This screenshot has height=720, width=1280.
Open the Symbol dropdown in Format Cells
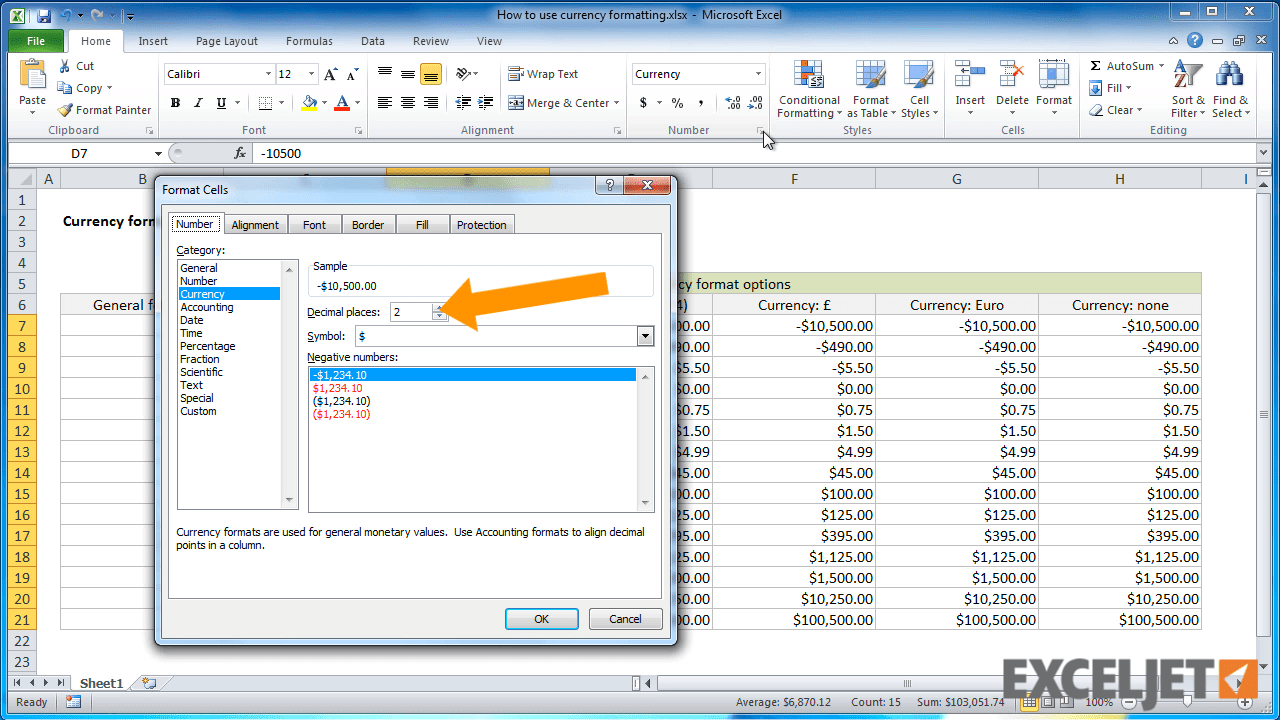point(645,336)
